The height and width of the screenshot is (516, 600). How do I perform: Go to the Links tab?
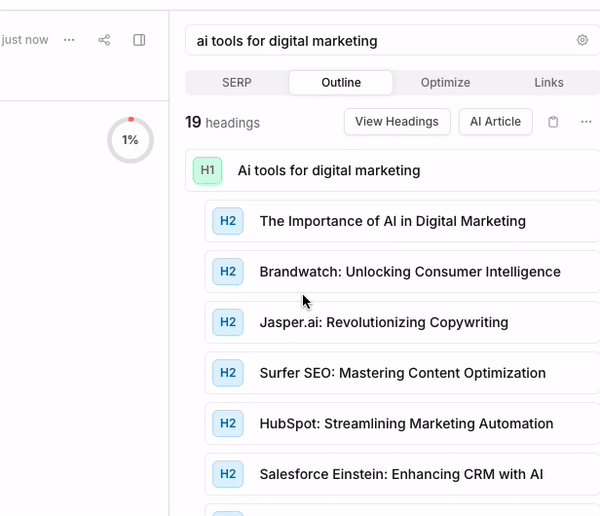coord(549,83)
